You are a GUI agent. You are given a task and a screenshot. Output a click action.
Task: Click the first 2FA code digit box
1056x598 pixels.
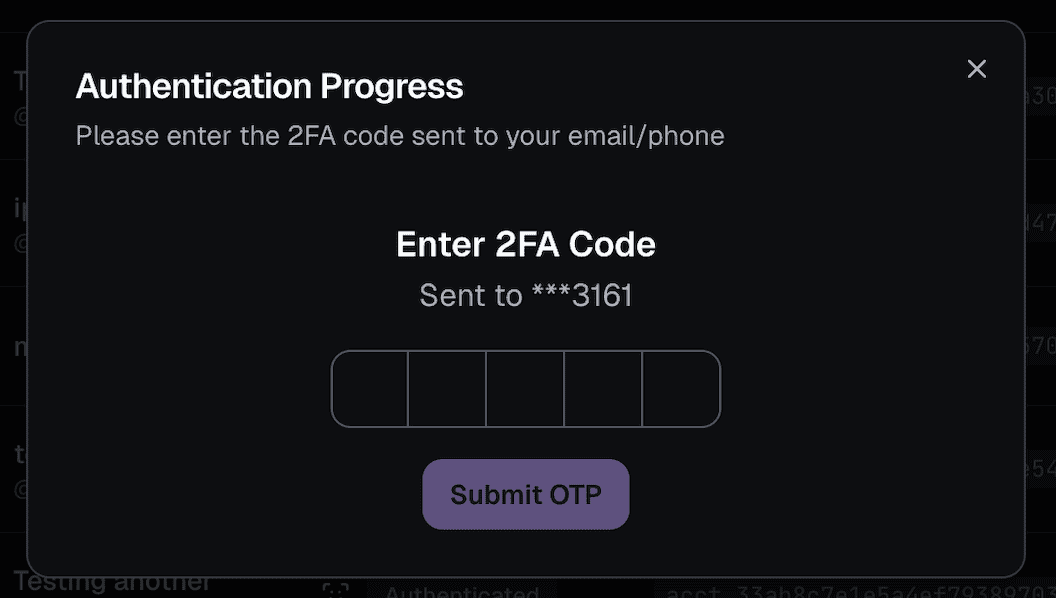[369, 389]
